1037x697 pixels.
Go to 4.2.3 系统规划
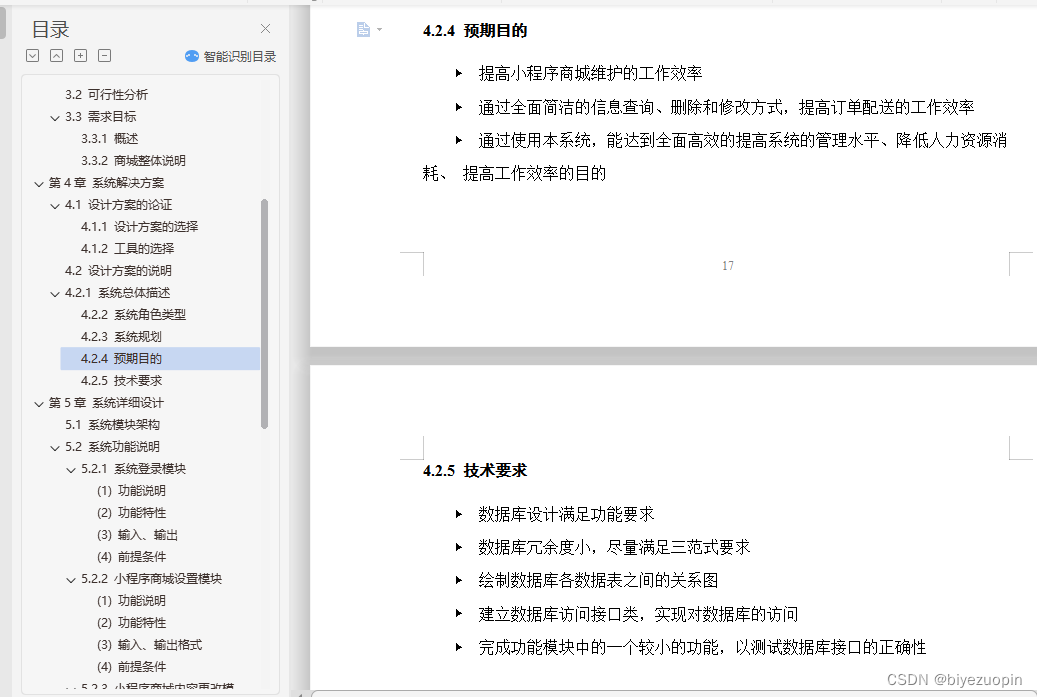(121, 337)
